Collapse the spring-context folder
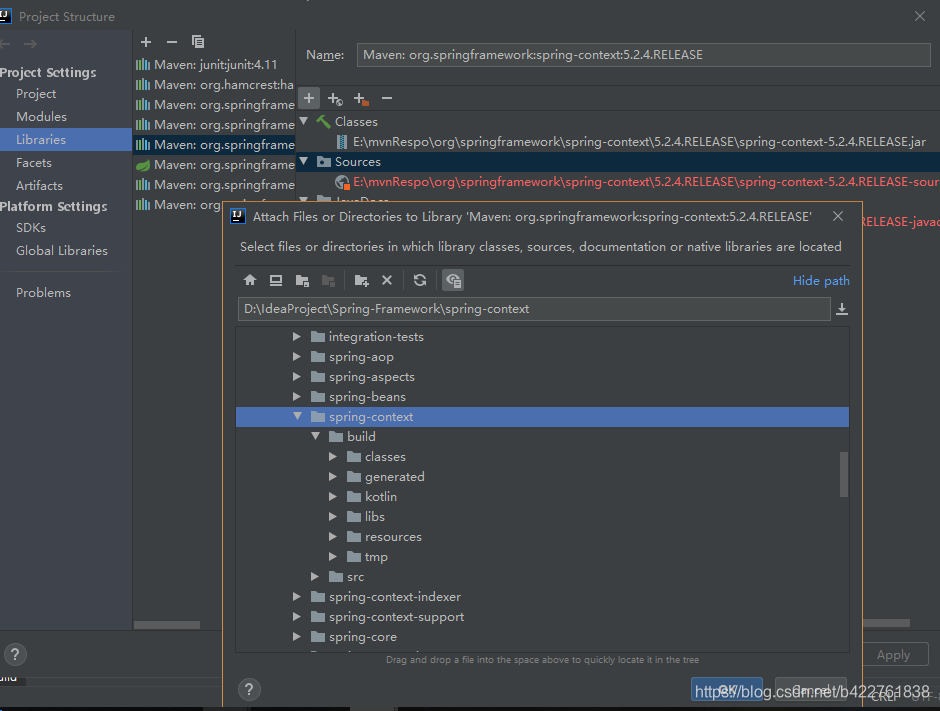Image resolution: width=940 pixels, height=711 pixels. point(297,416)
